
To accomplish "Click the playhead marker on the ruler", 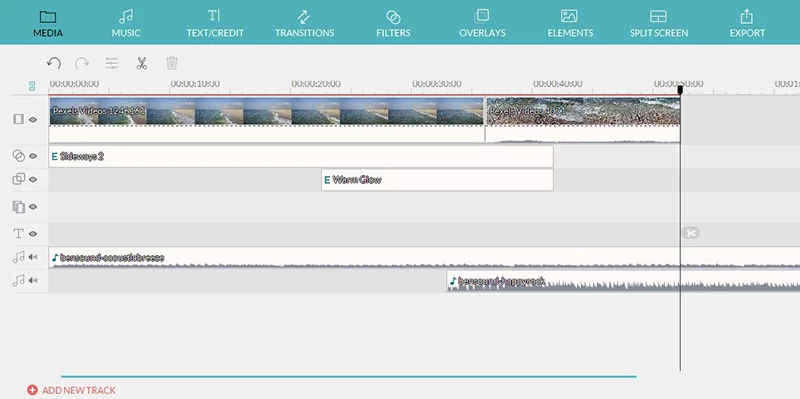I will pyautogui.click(x=680, y=90).
